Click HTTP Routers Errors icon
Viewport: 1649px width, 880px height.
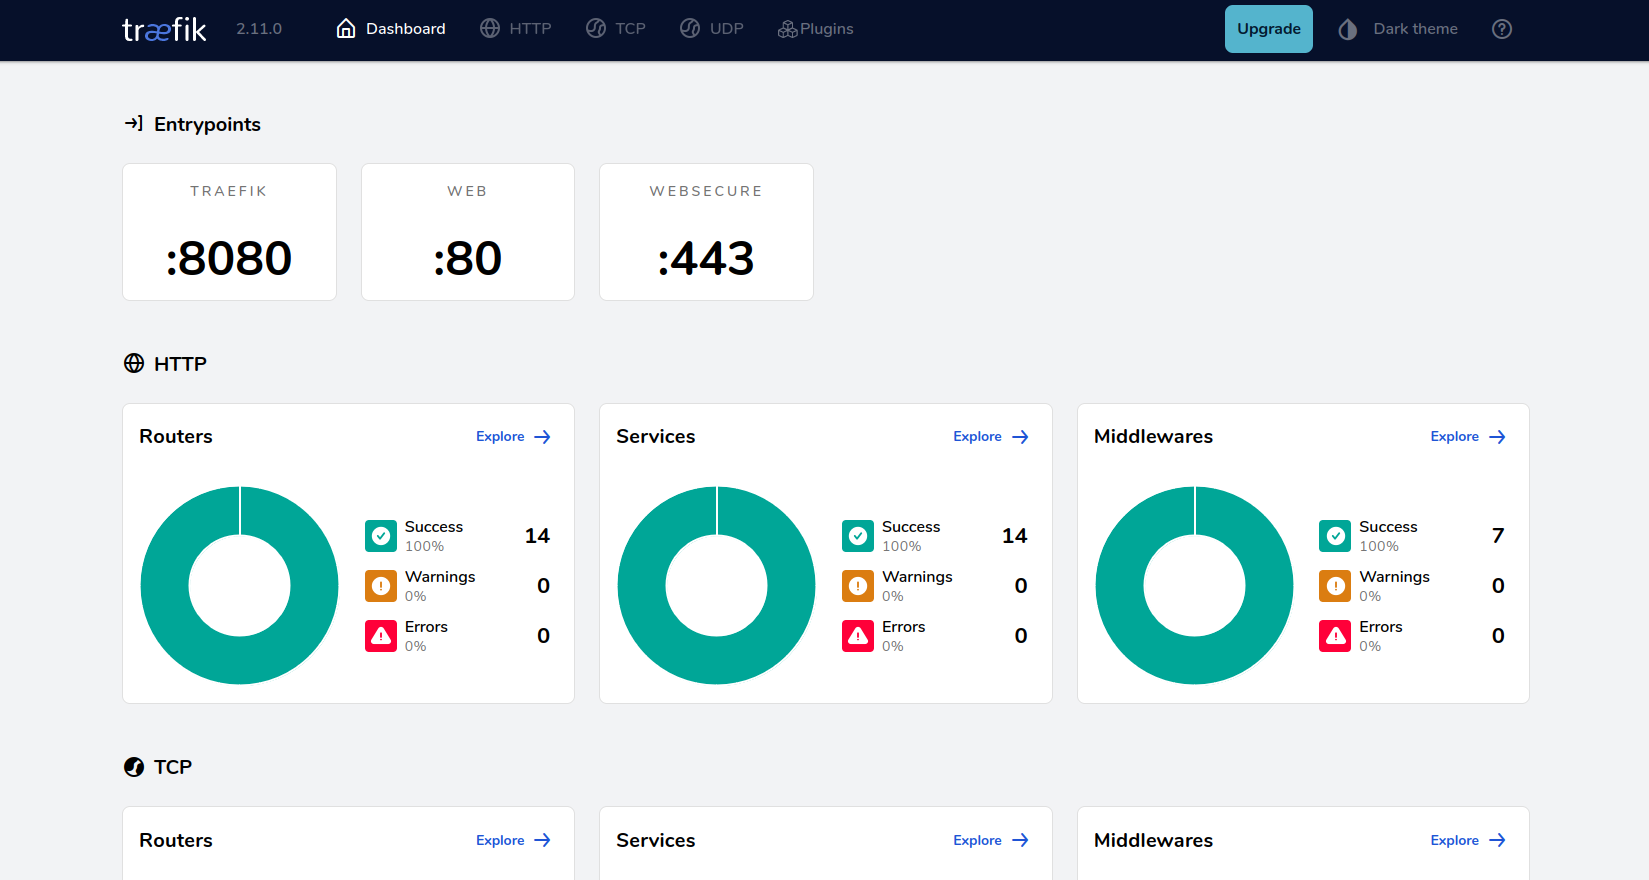(x=381, y=636)
